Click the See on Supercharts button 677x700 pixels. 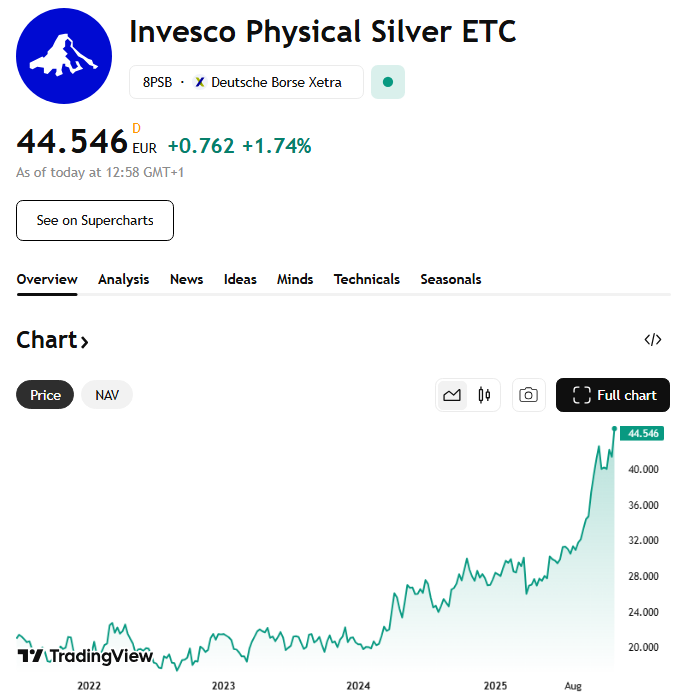(x=95, y=220)
